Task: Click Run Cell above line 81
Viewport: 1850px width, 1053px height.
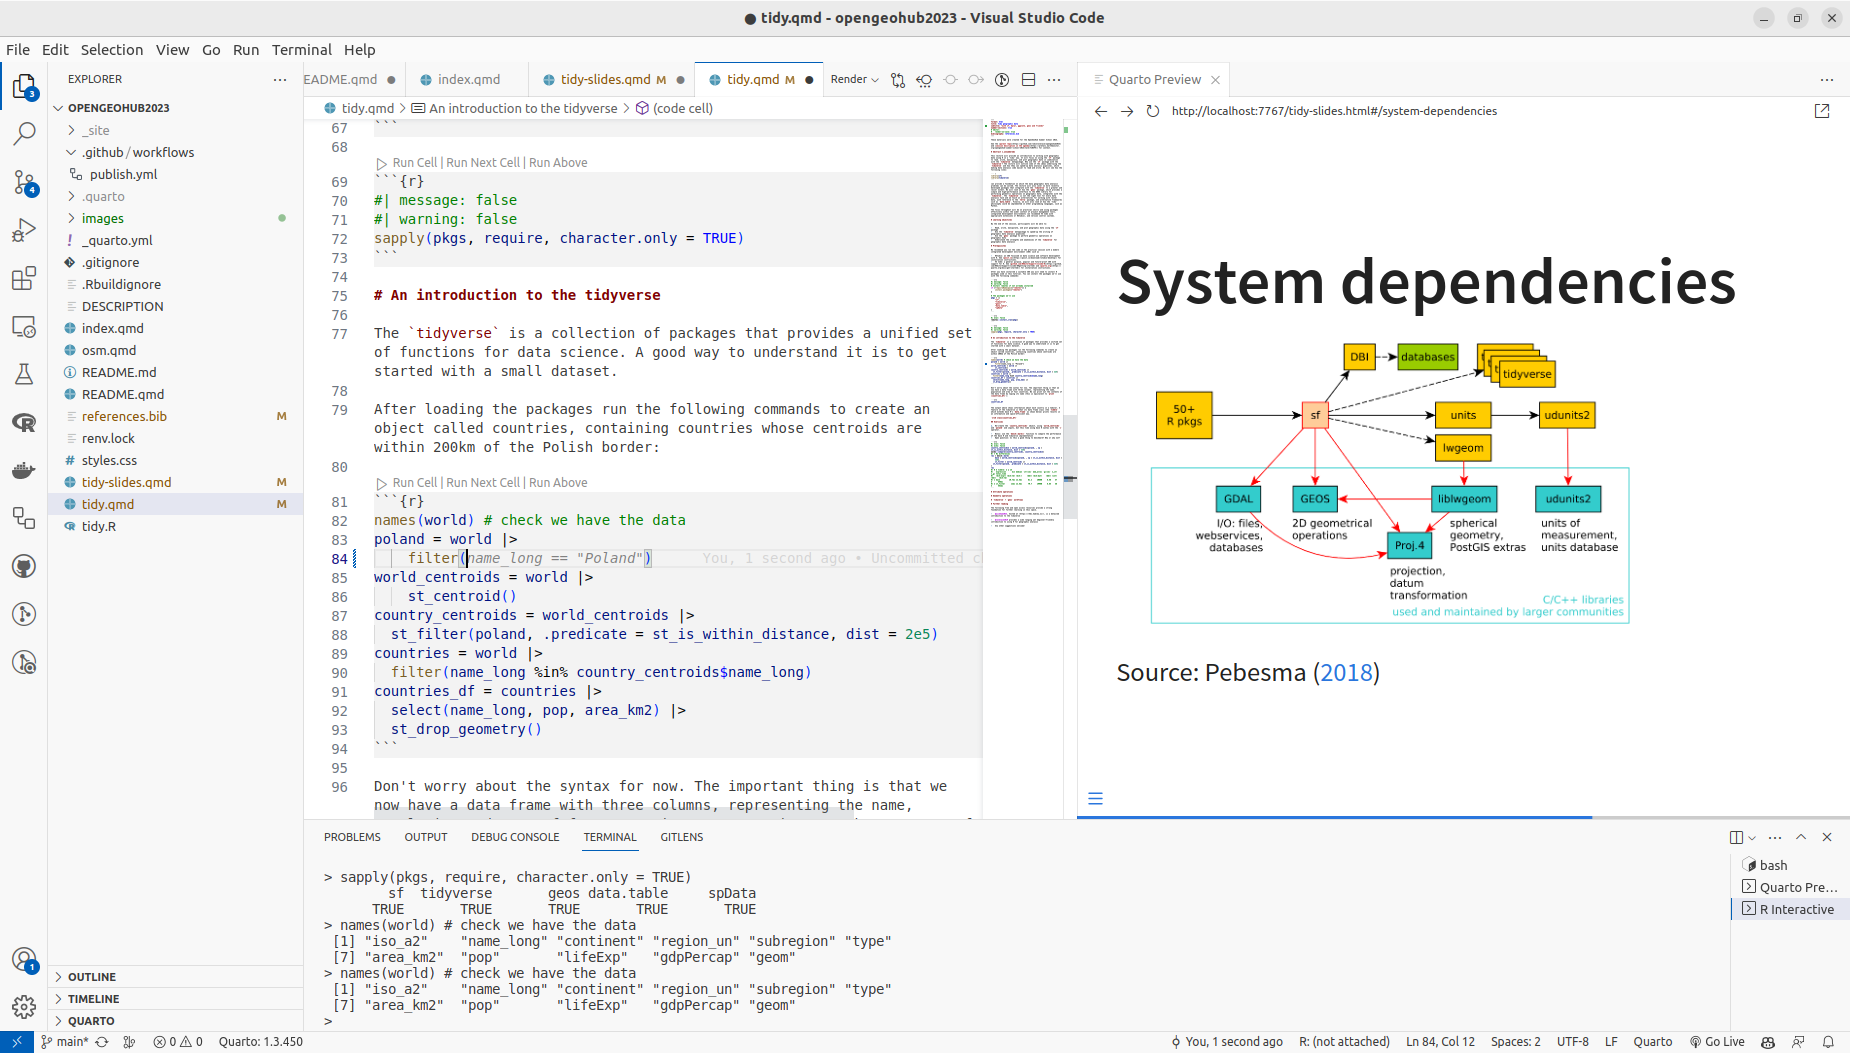Action: click(414, 483)
